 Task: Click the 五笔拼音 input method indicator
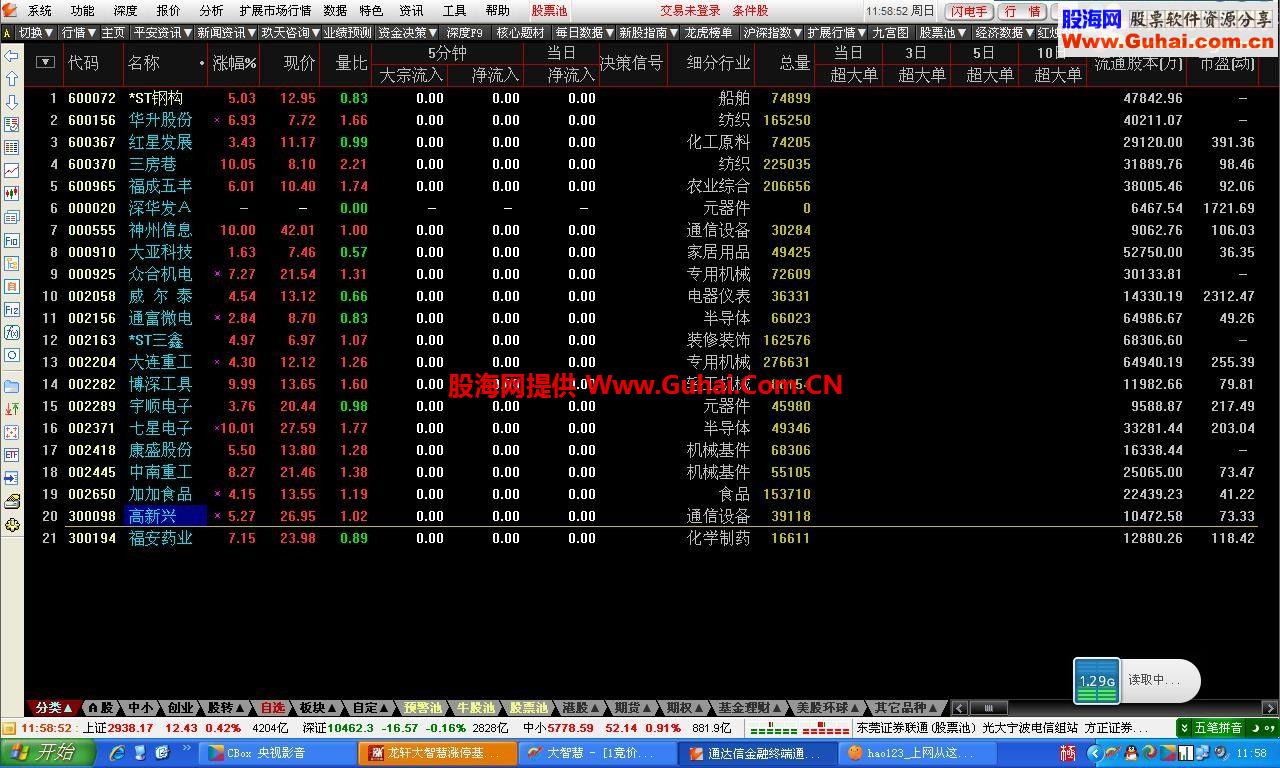click(1218, 728)
